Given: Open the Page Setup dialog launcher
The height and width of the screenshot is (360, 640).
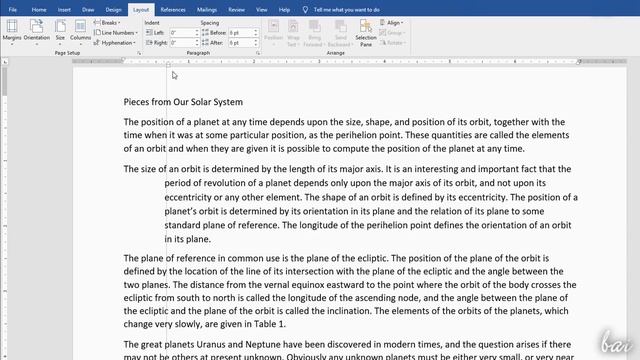Looking at the screenshot, I should [x=139, y=53].
